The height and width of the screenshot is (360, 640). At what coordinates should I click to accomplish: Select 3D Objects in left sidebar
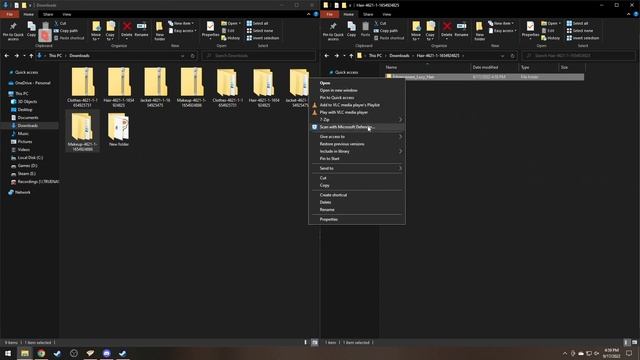(x=24, y=102)
